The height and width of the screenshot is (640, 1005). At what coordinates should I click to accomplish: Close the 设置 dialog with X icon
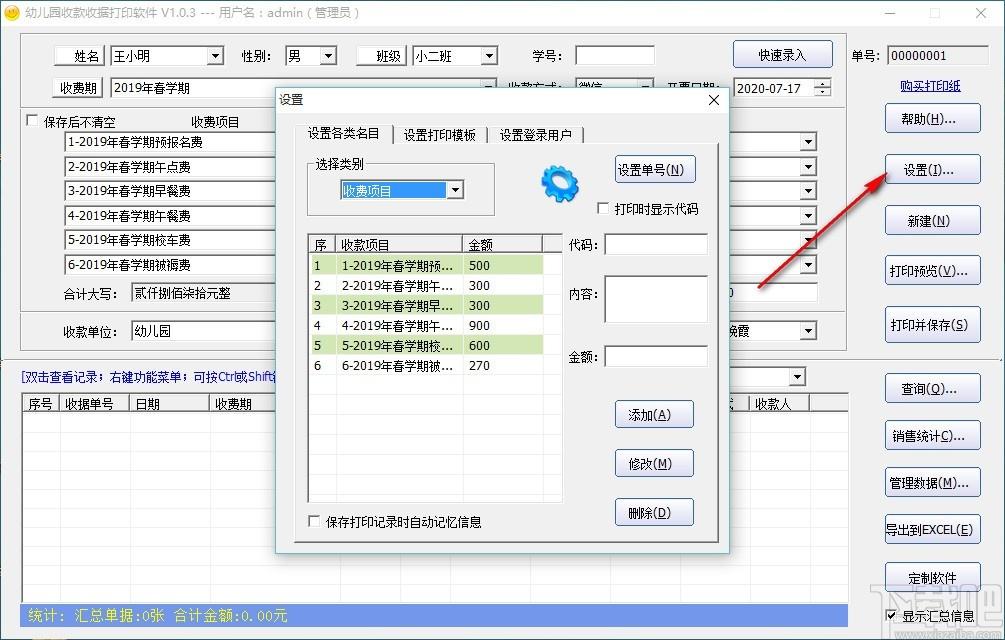click(714, 100)
